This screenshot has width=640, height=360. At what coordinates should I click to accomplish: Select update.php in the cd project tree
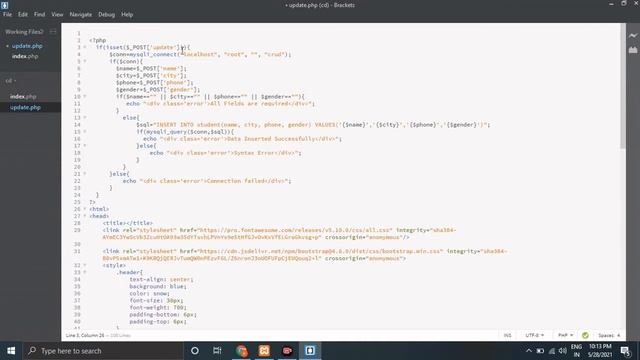(25, 107)
